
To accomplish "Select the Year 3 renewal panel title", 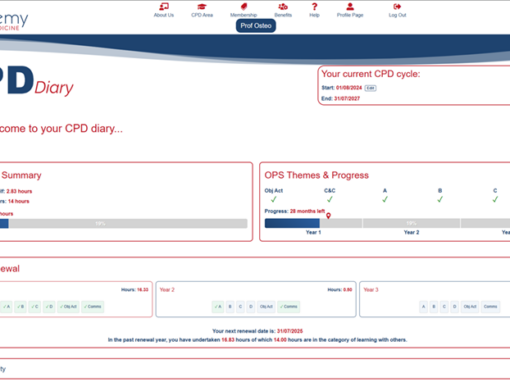I will [371, 290].
